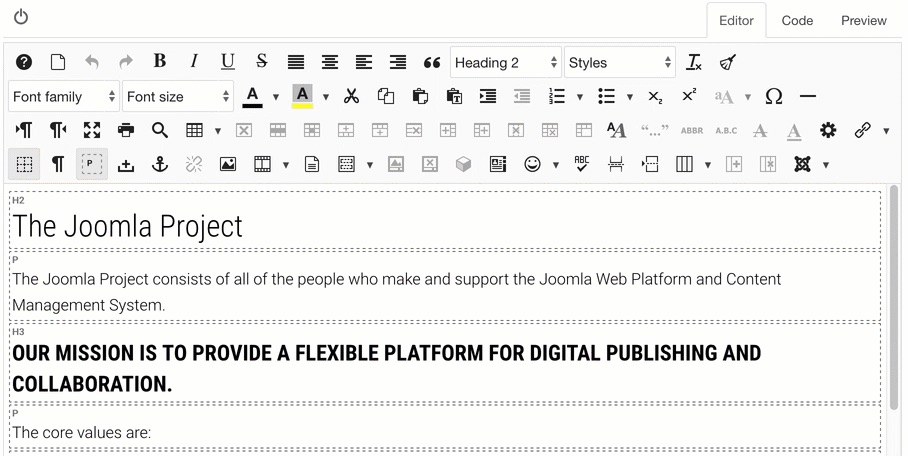Clear formatting with the Tx icon
The image size is (908, 456).
tap(694, 62)
